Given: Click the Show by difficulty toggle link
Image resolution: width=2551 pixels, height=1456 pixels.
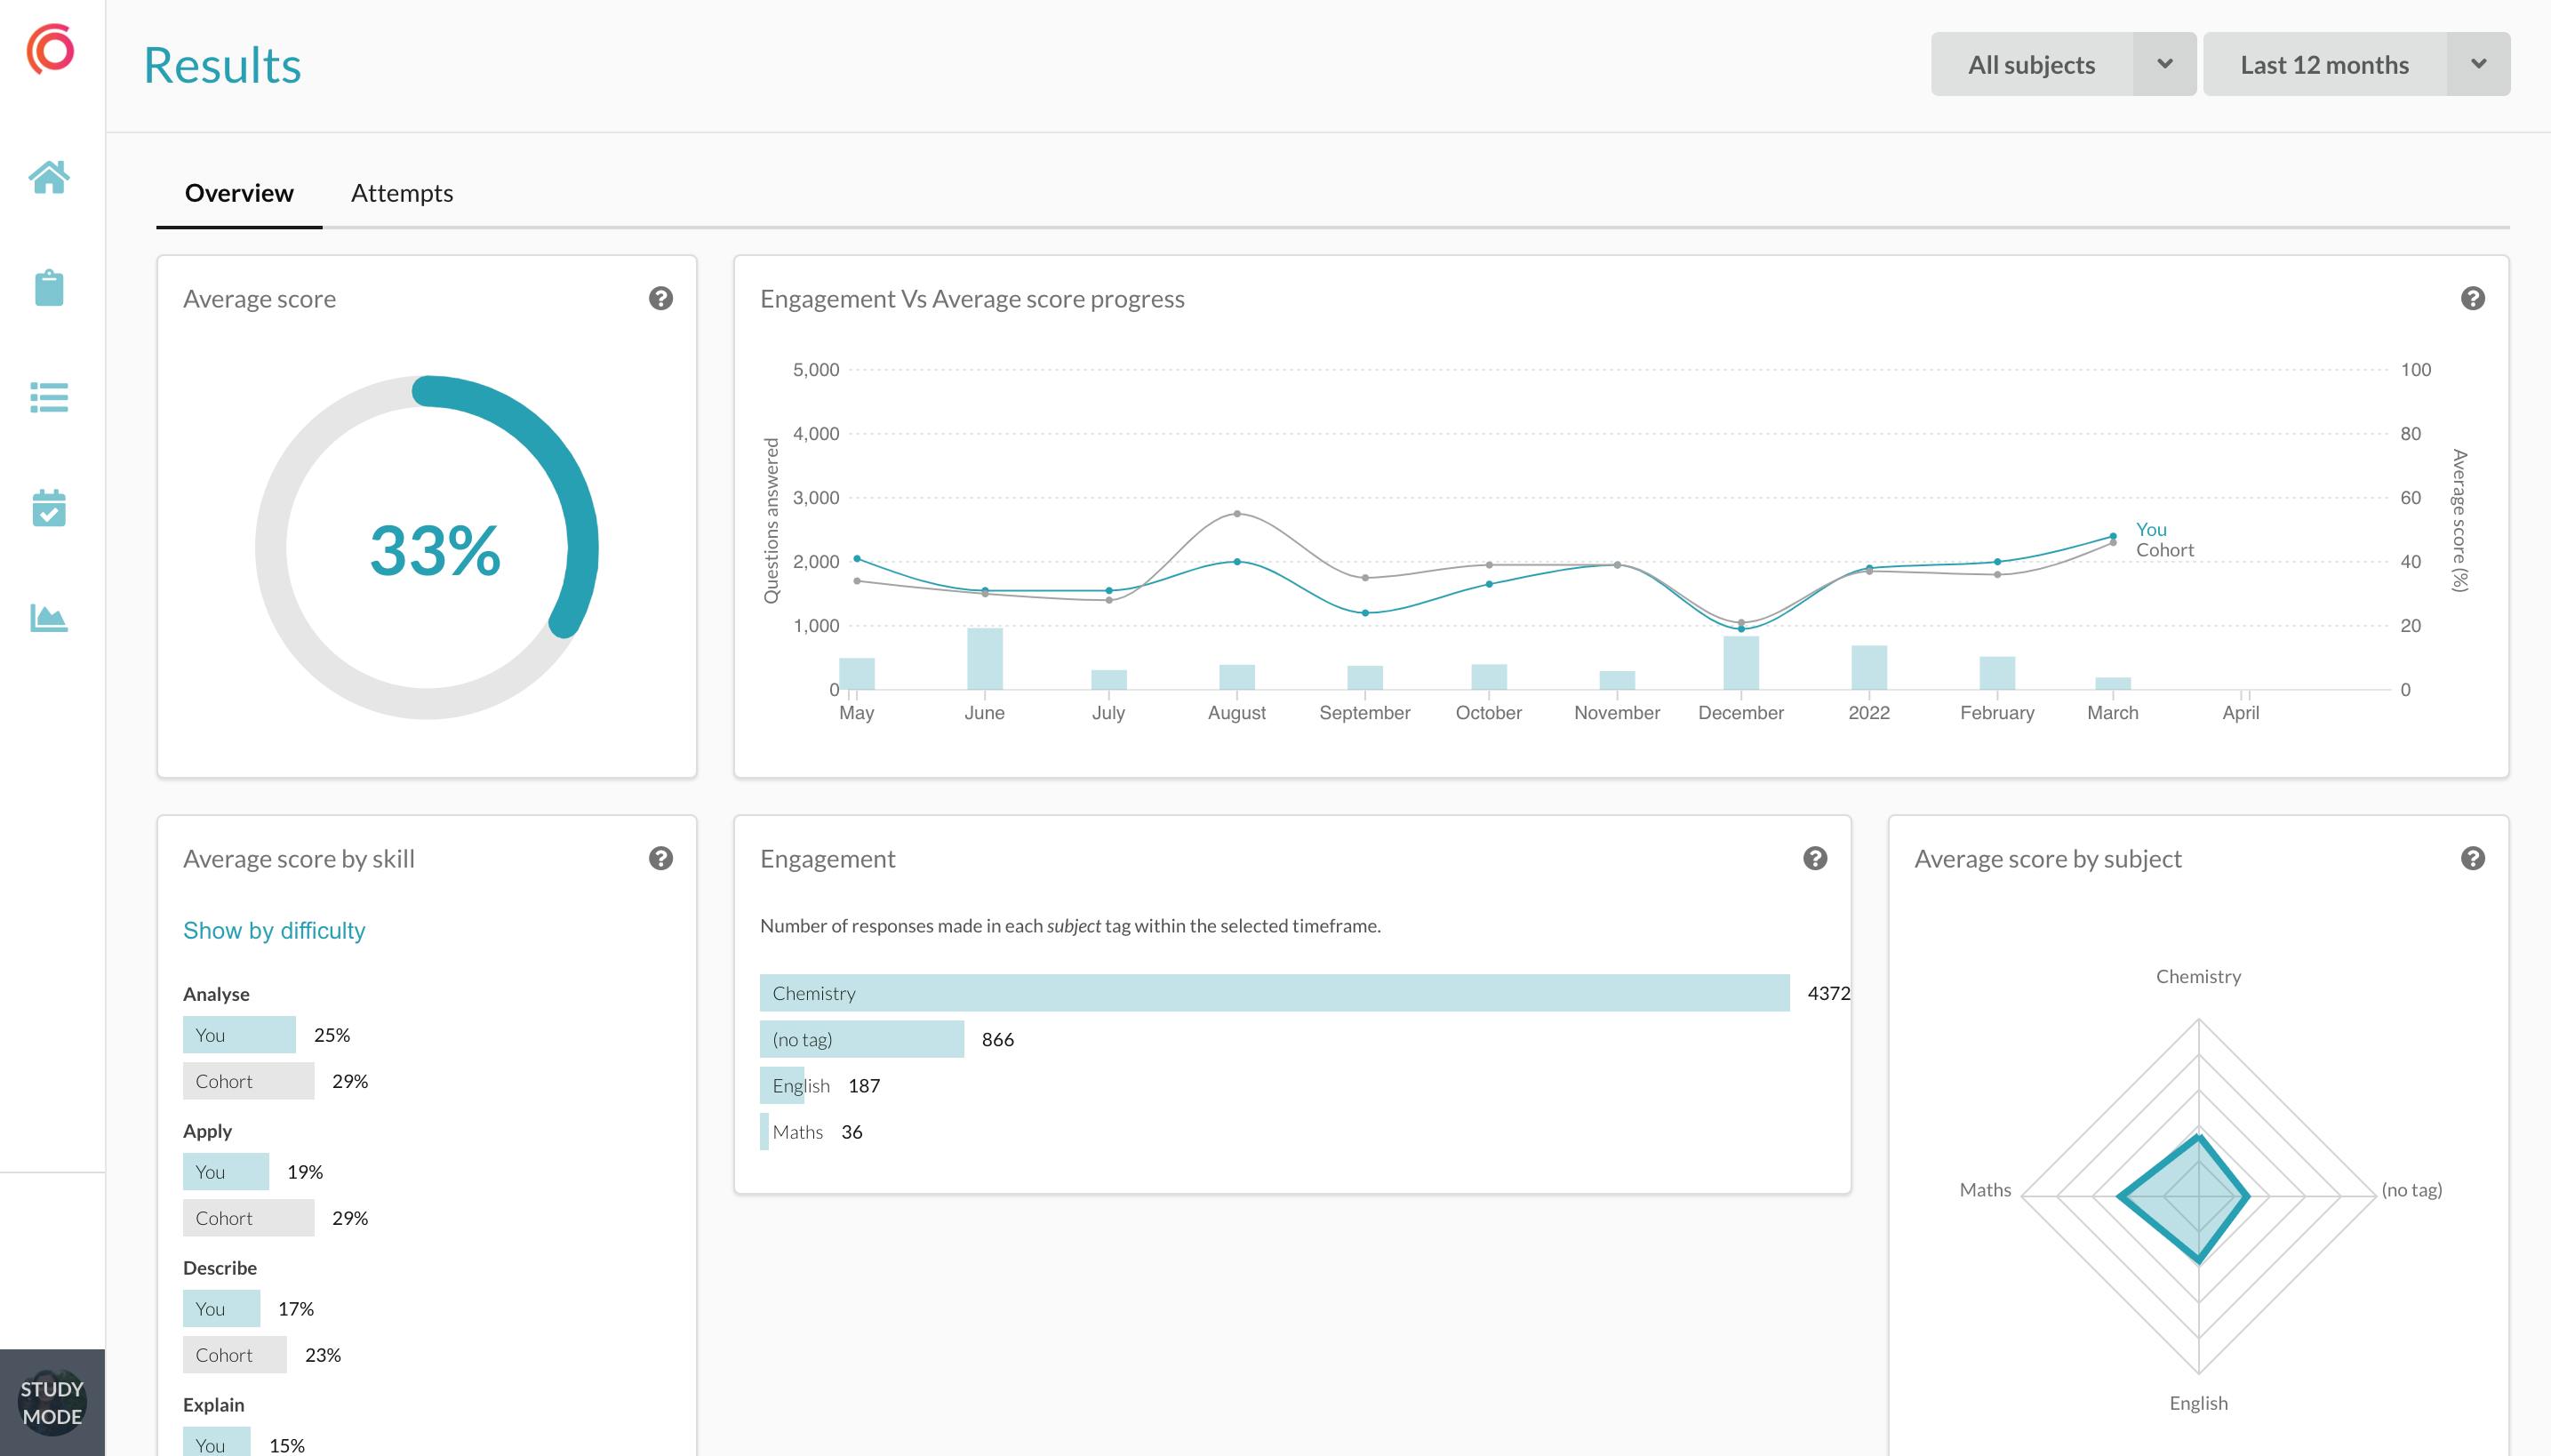Looking at the screenshot, I should pyautogui.click(x=274, y=931).
